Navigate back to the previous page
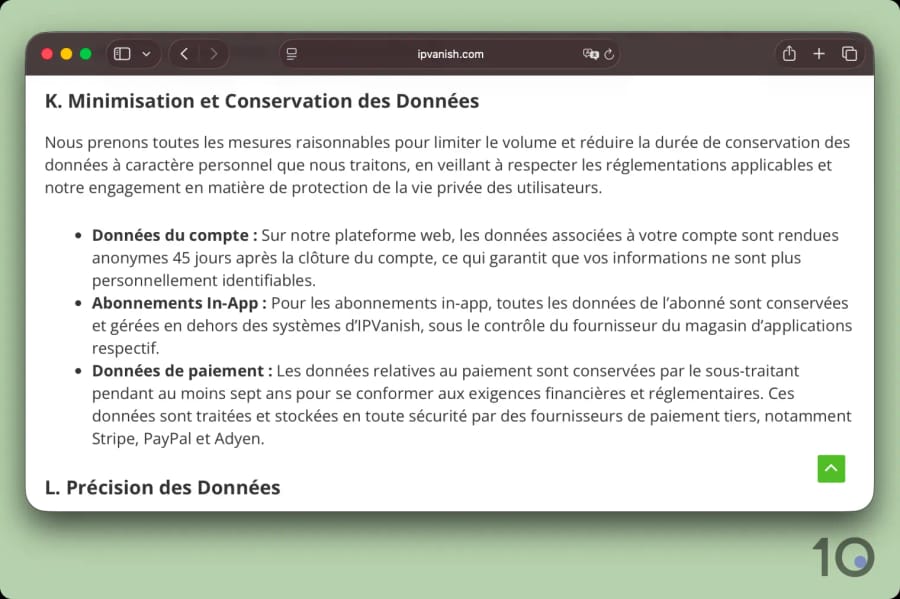Screen dimensions: 900x599 pos(184,54)
